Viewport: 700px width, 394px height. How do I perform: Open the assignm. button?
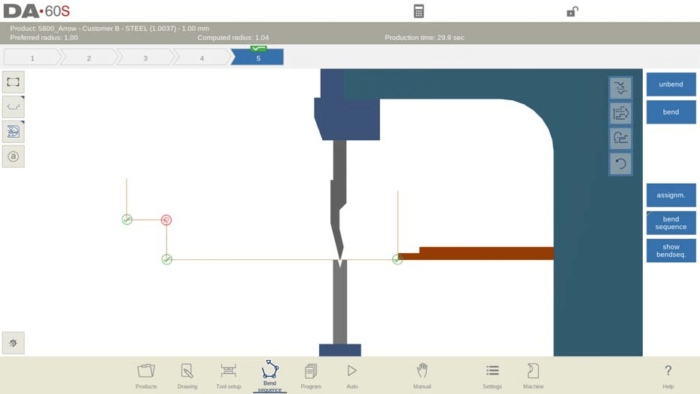pos(671,195)
